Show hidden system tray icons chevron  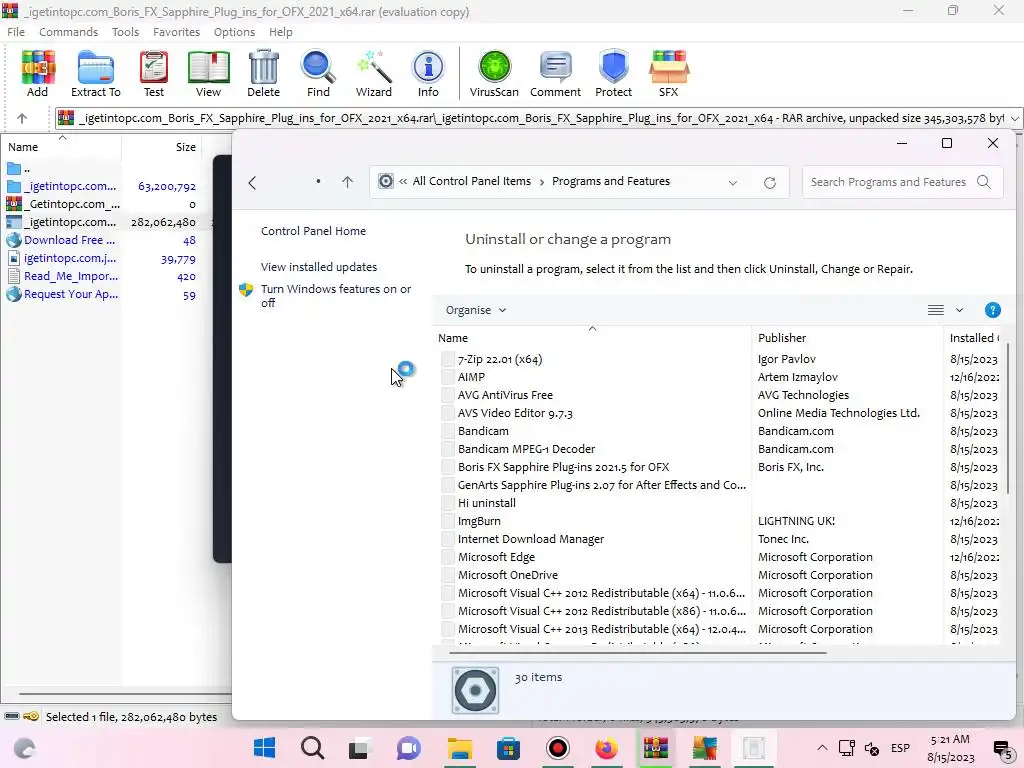[822, 748]
